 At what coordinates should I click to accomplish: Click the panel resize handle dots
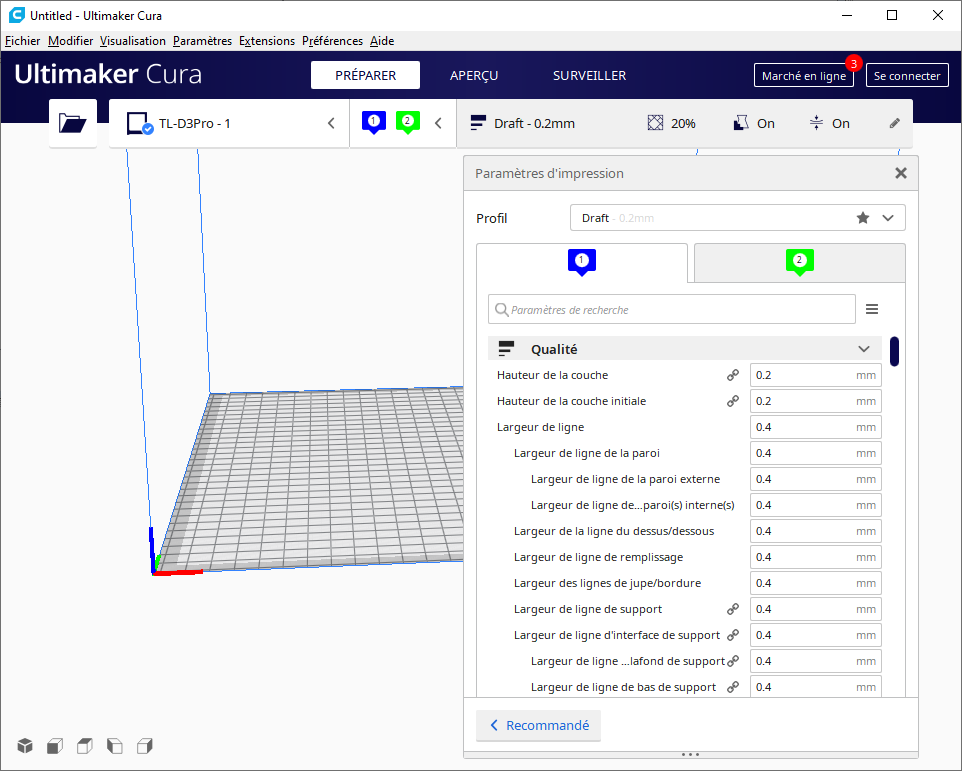[690, 754]
